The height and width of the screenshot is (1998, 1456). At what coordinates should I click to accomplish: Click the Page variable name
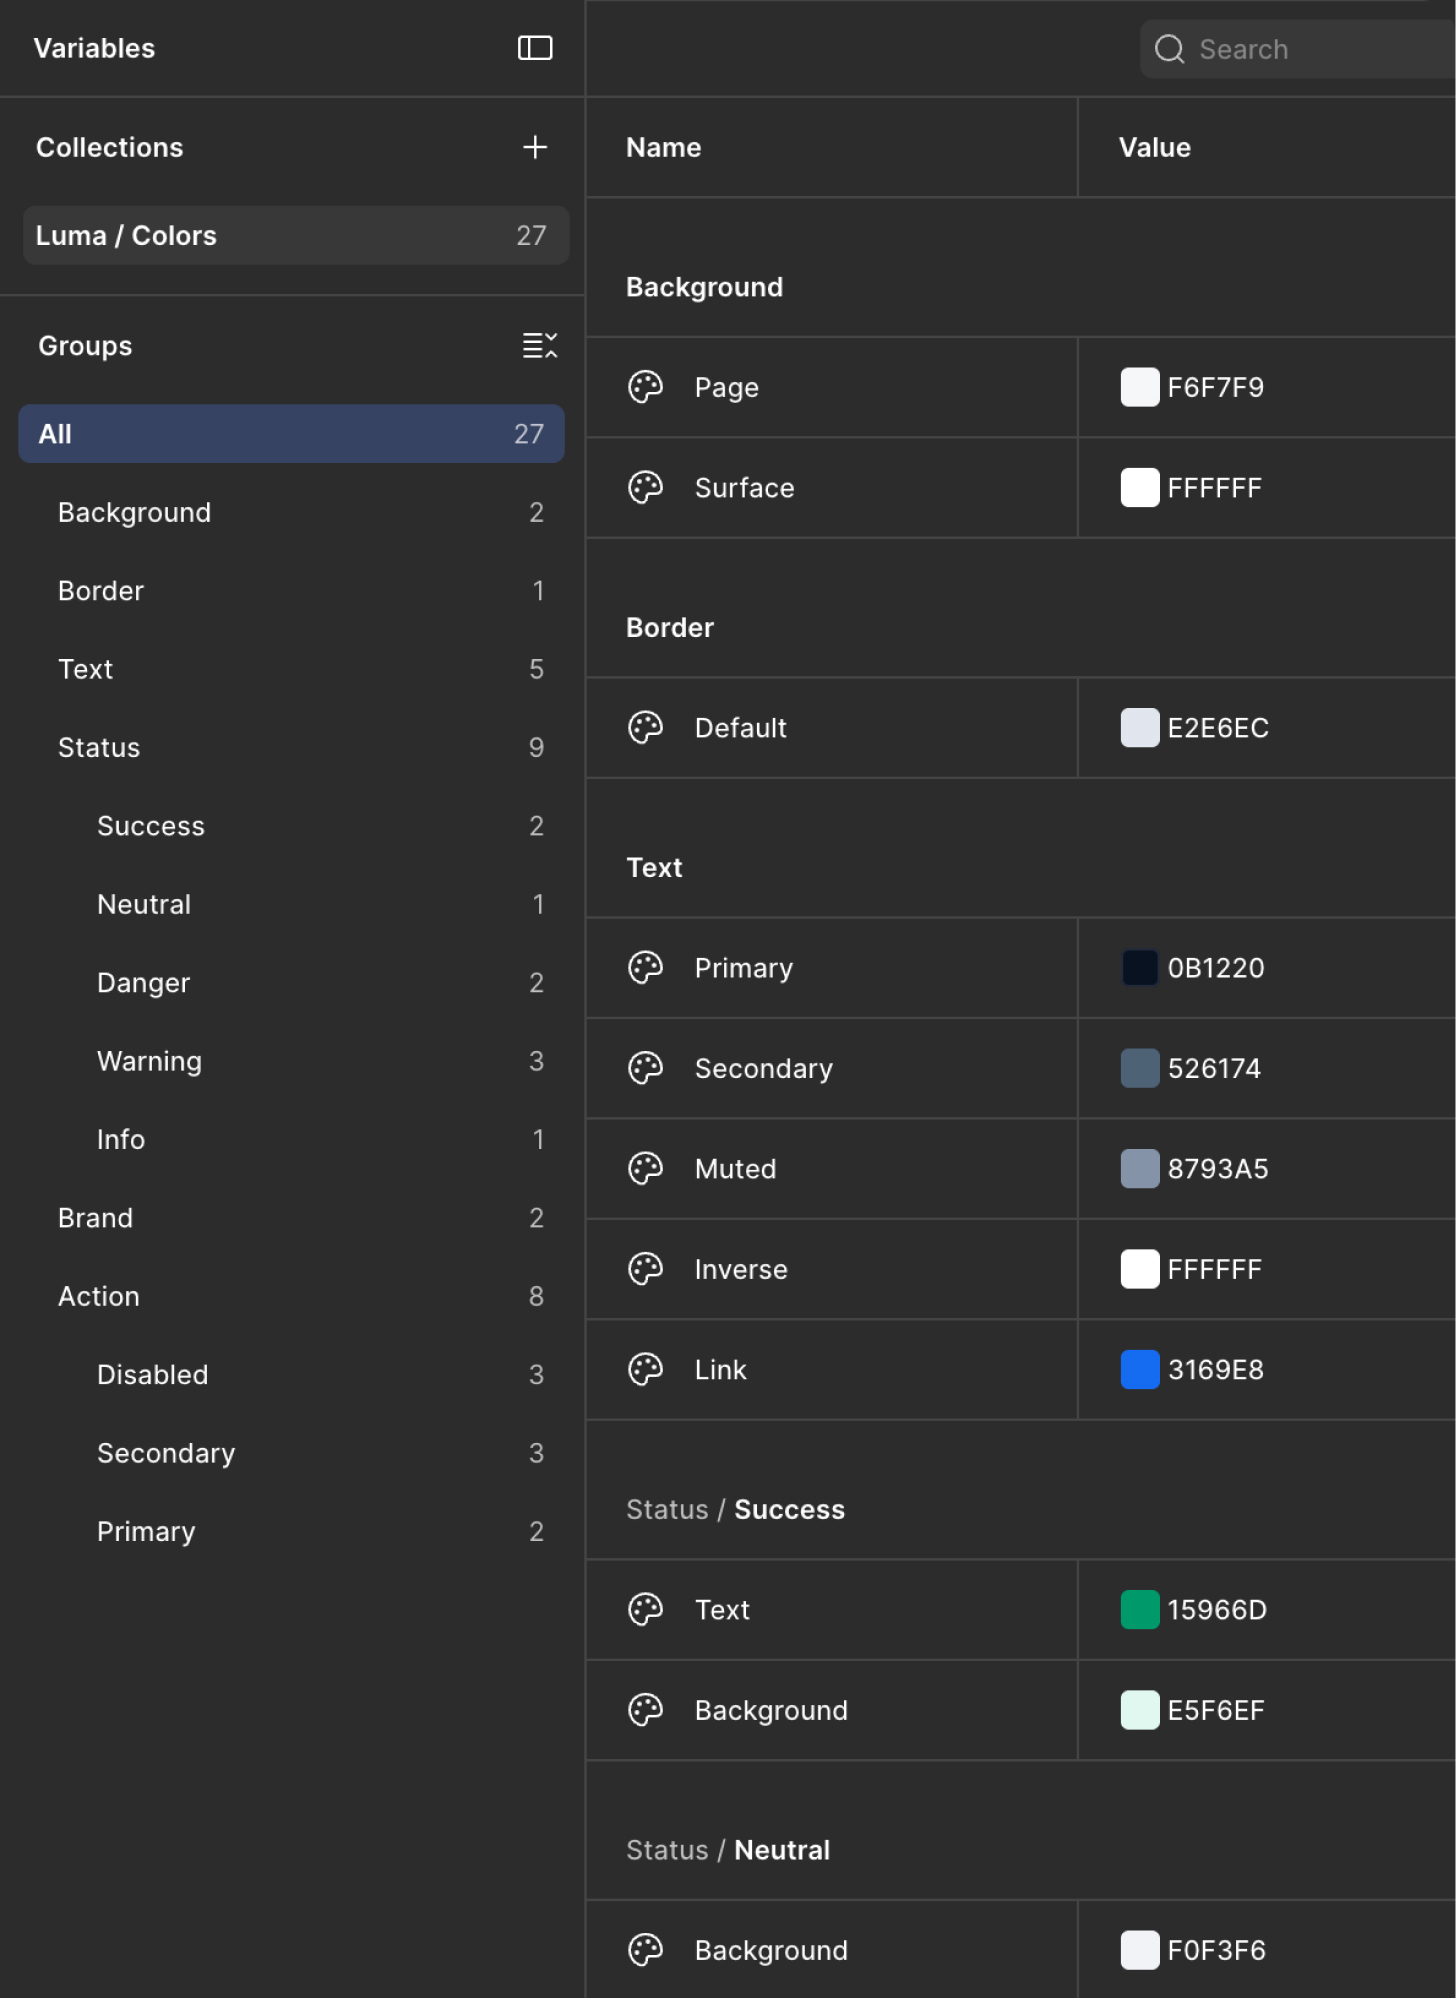coord(727,388)
